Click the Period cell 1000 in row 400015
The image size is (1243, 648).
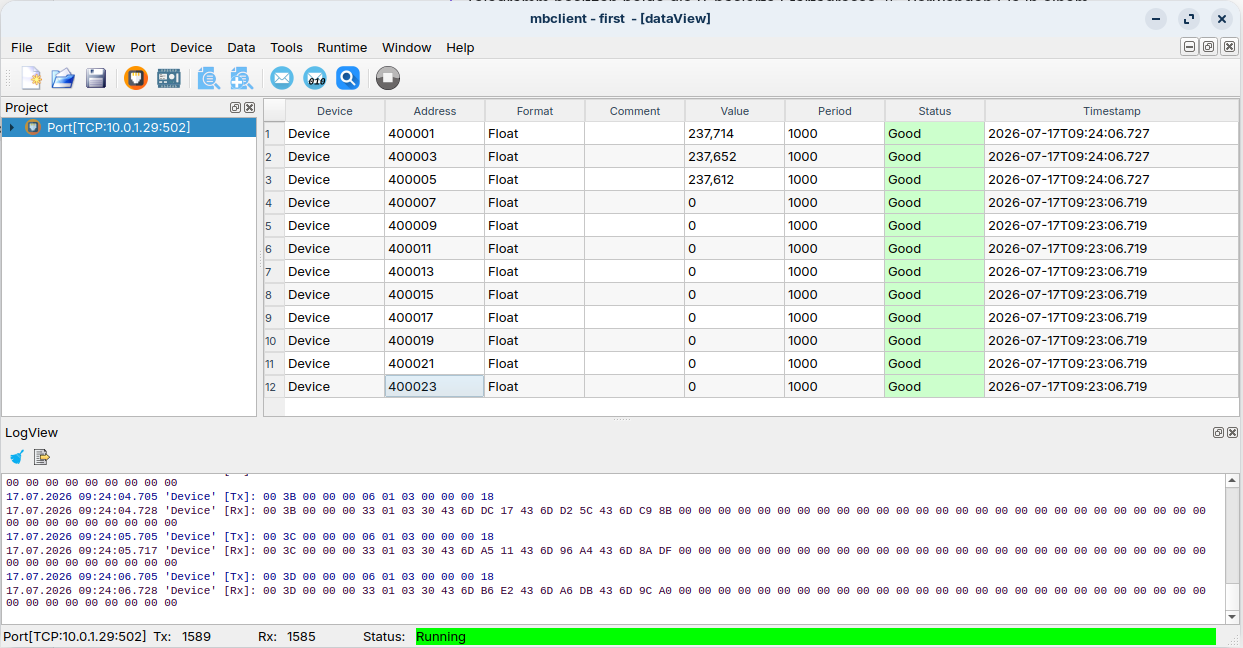click(835, 294)
